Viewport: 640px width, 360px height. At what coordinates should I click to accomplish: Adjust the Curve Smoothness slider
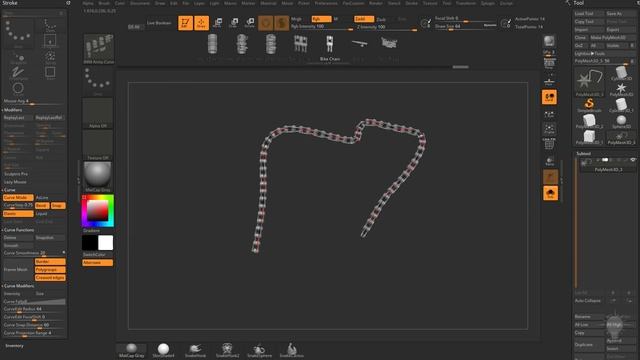tap(34, 253)
